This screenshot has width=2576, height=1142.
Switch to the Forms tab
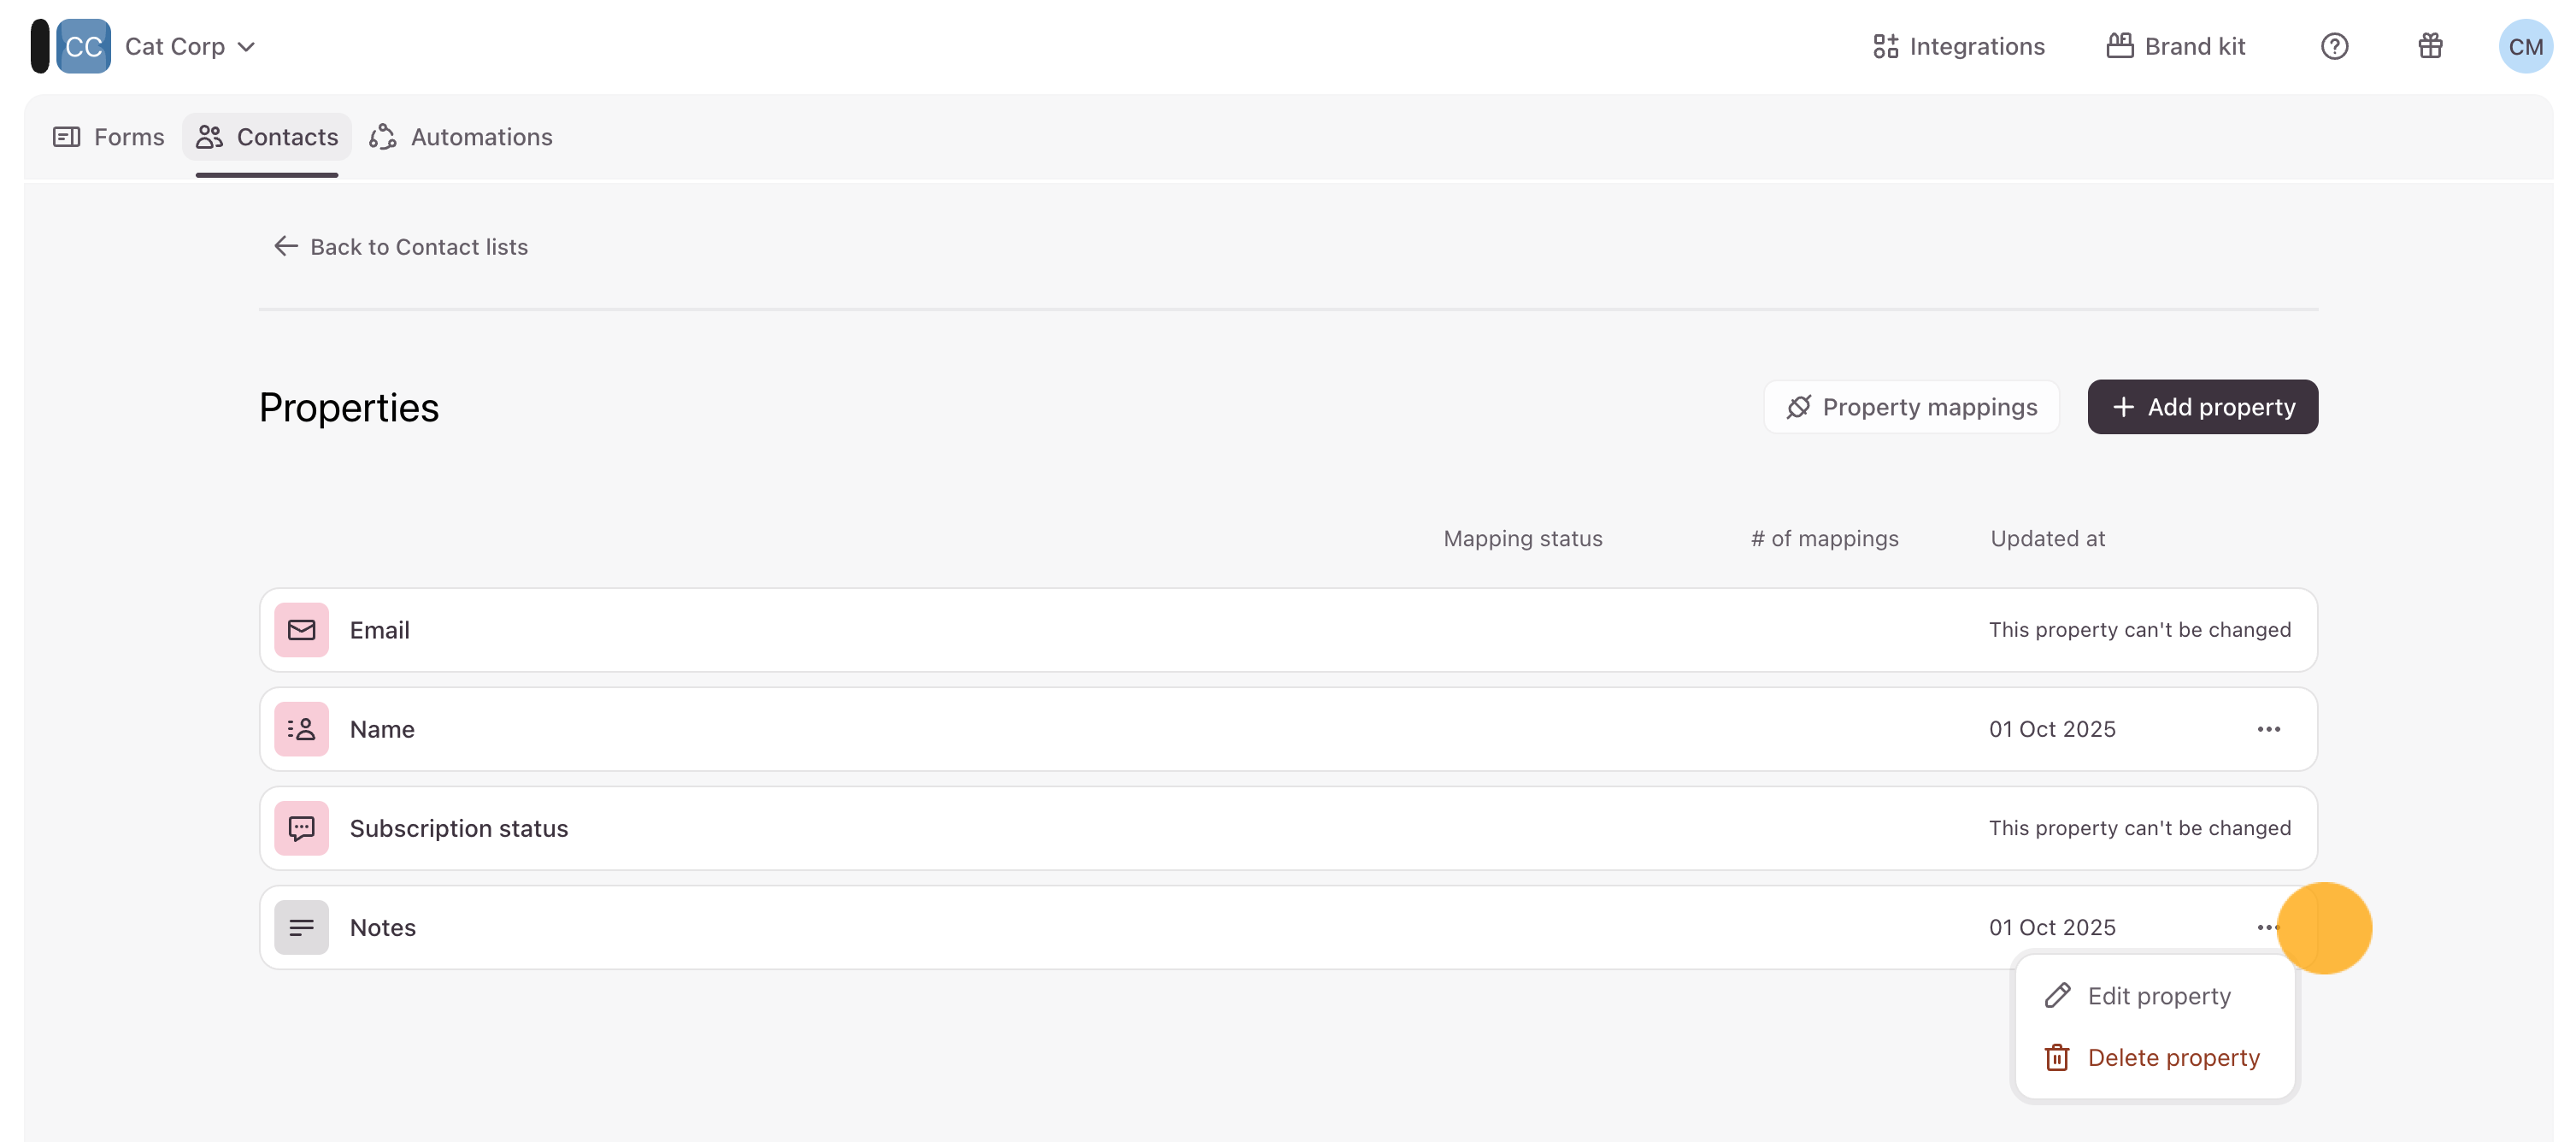(x=108, y=137)
